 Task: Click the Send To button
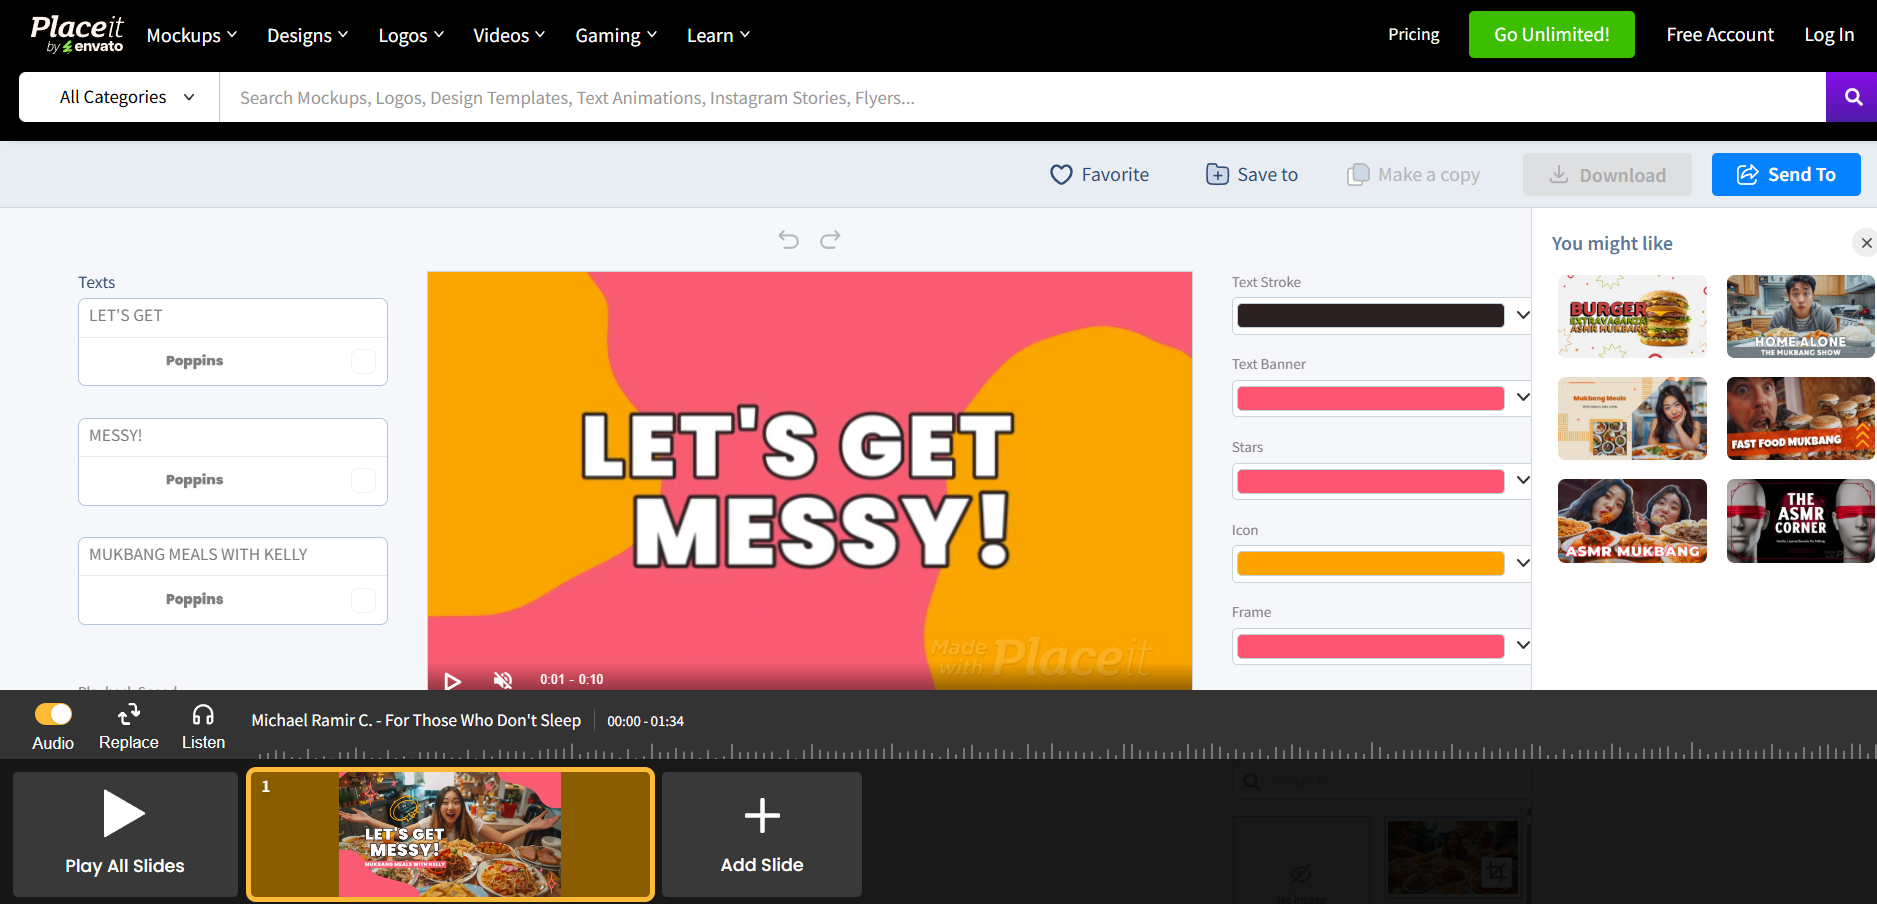pos(1786,174)
